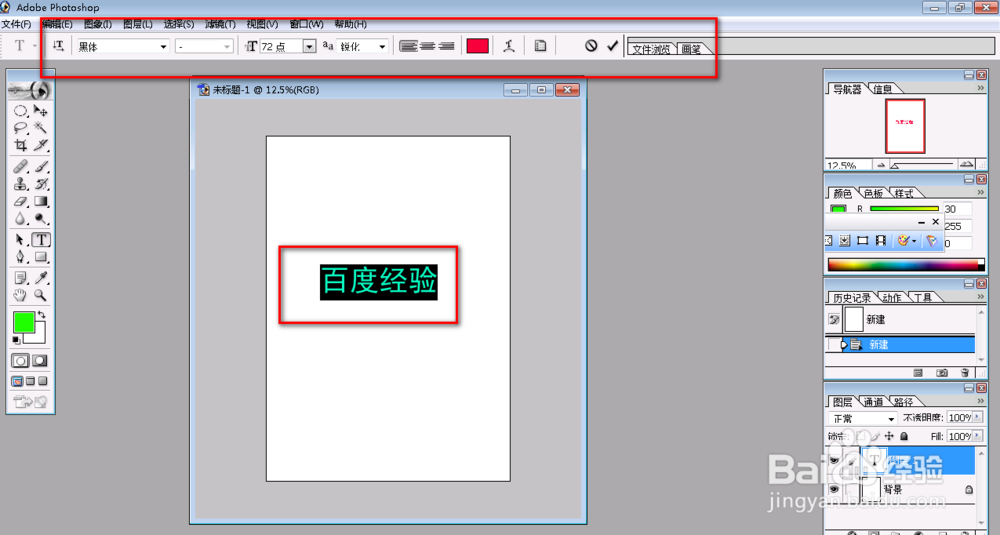The image size is (1000, 535).
Task: Select the Clone Stamp tool
Action: coord(20,184)
